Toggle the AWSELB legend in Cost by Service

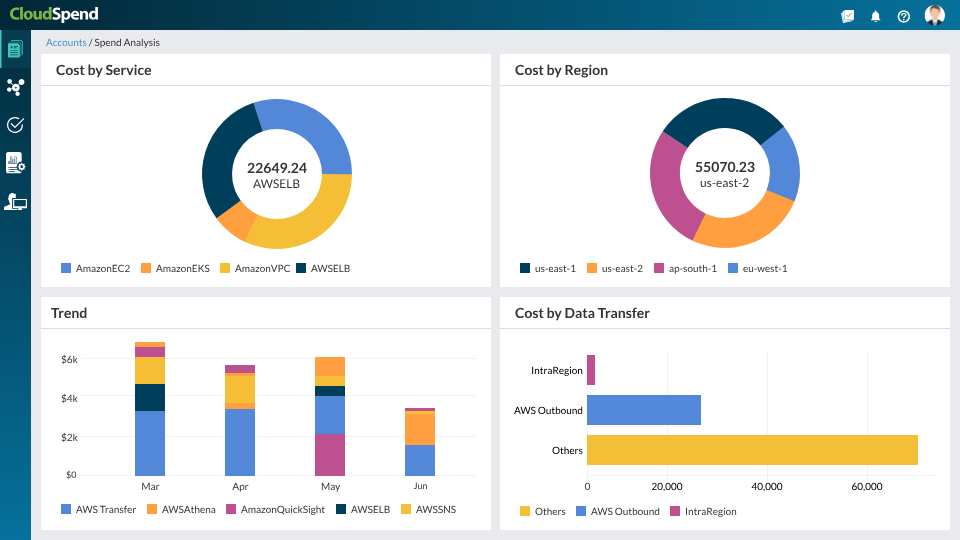(323, 268)
